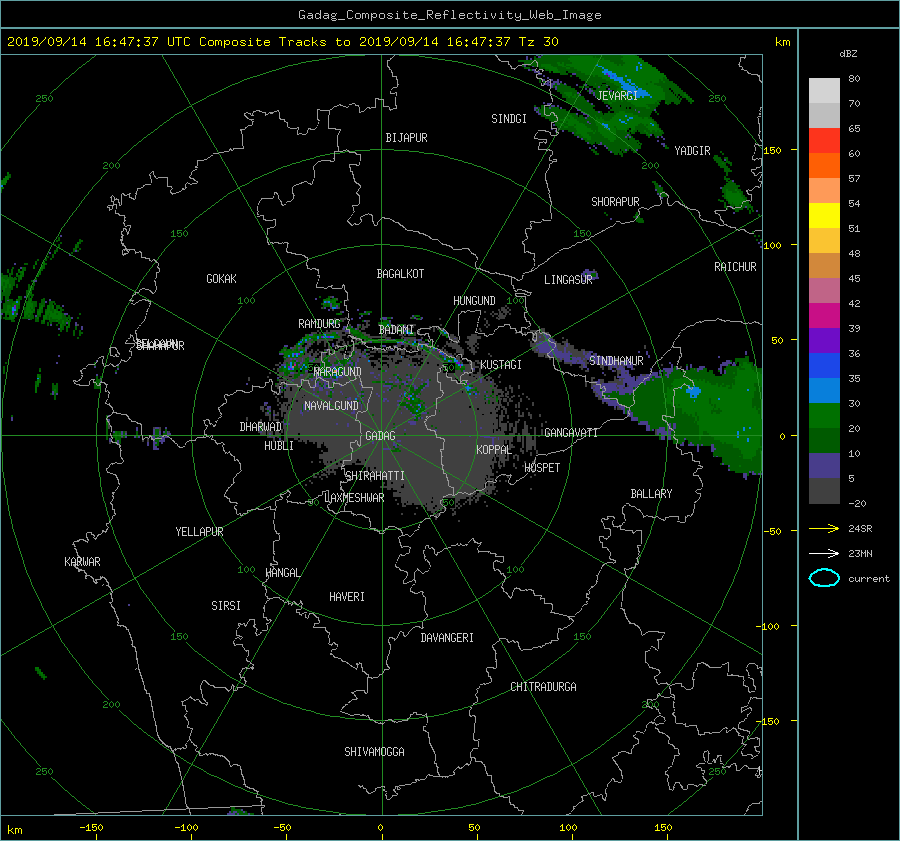The height and width of the screenshot is (841, 900).
Task: Click the SINDGI city label
Action: coord(509,119)
